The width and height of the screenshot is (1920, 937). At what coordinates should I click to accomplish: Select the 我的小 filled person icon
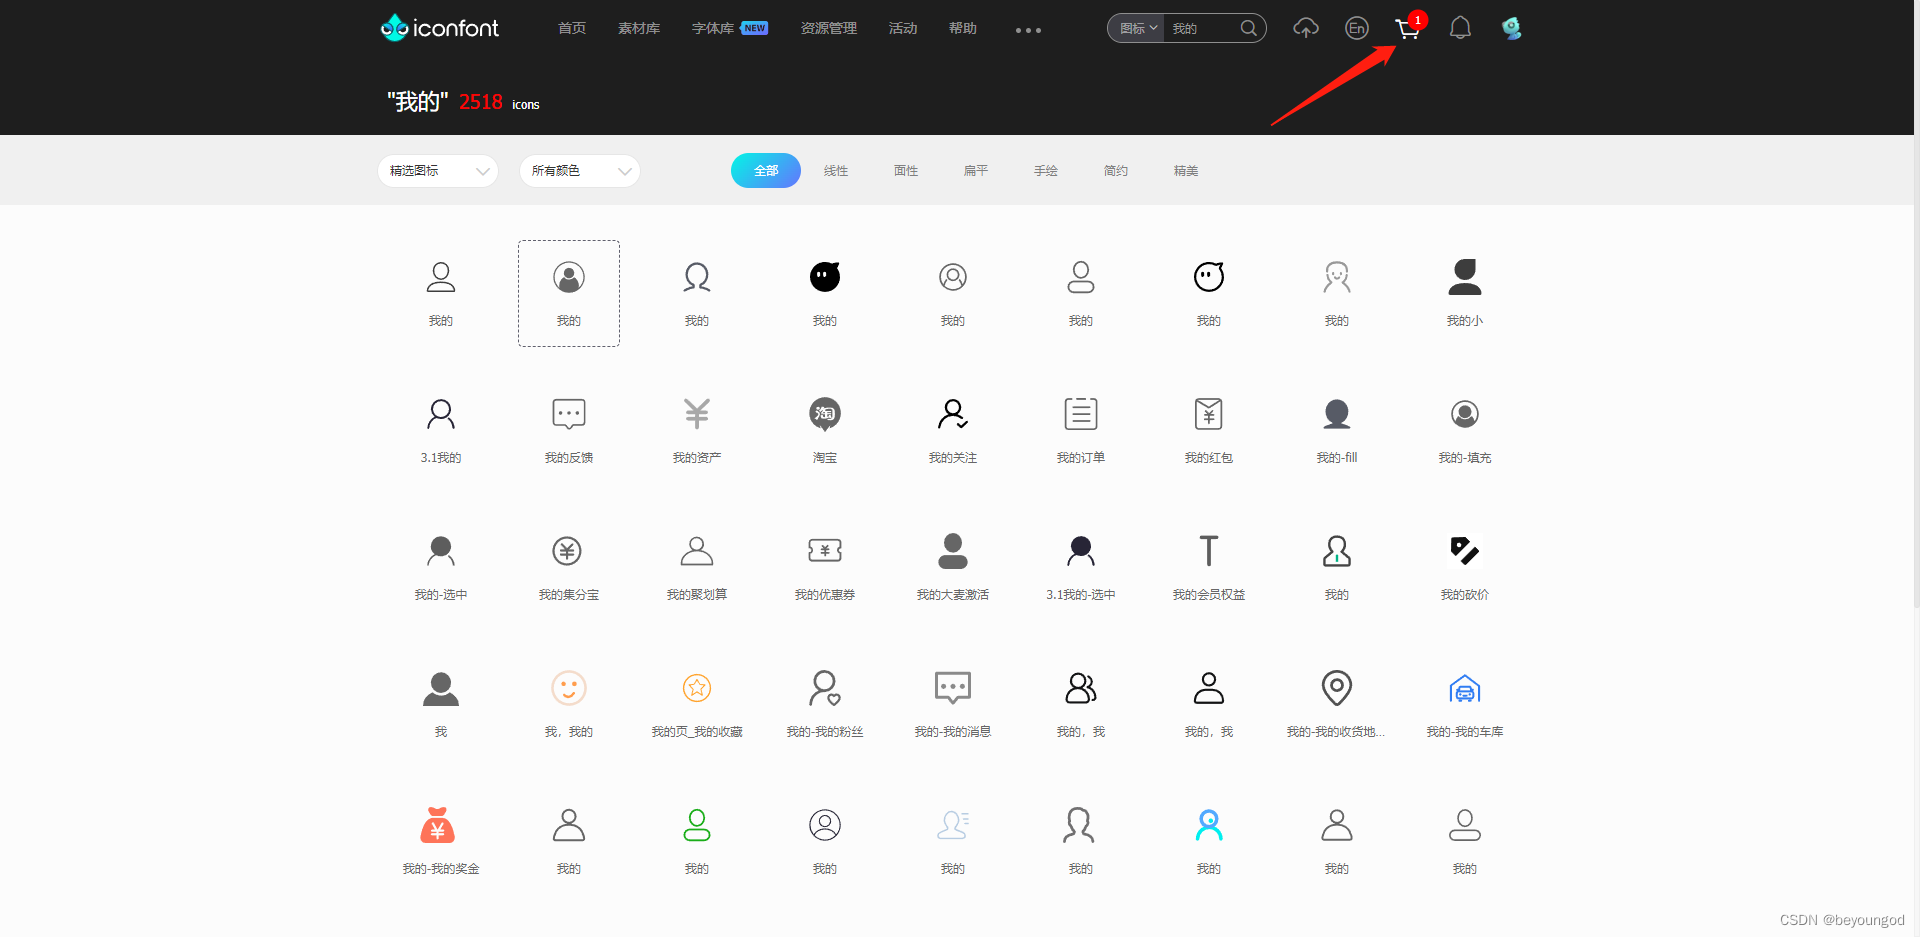click(1465, 277)
